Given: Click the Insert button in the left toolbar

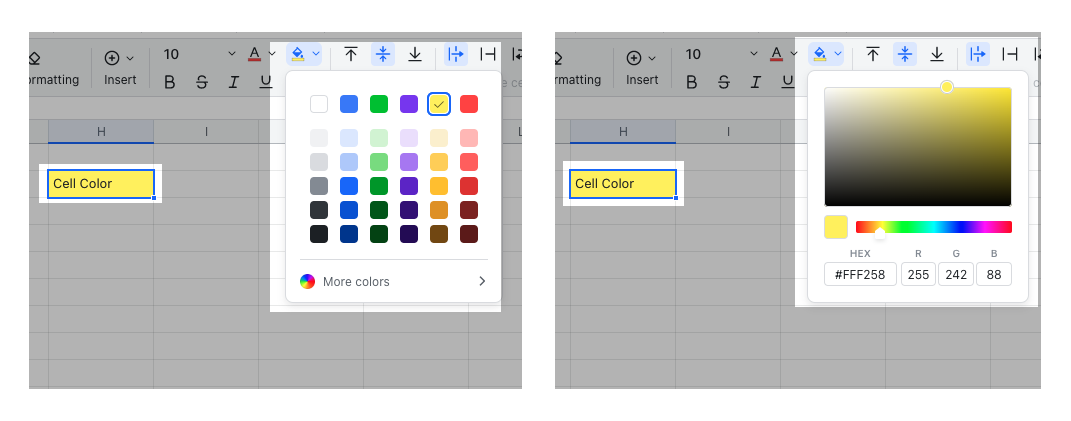Looking at the screenshot, I should pos(120,68).
